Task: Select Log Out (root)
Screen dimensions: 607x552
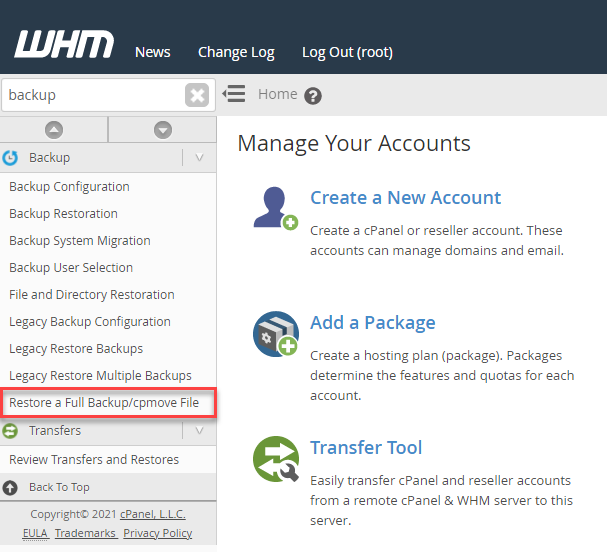Action: 347,52
